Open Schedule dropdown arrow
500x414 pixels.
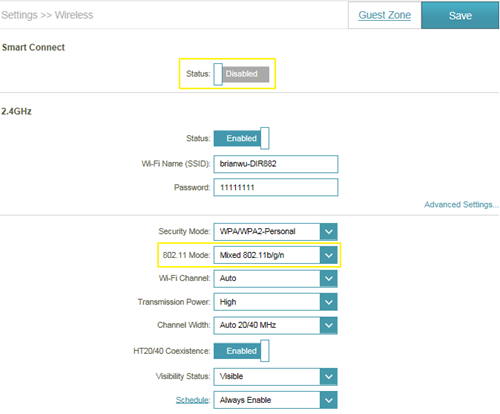[329, 400]
